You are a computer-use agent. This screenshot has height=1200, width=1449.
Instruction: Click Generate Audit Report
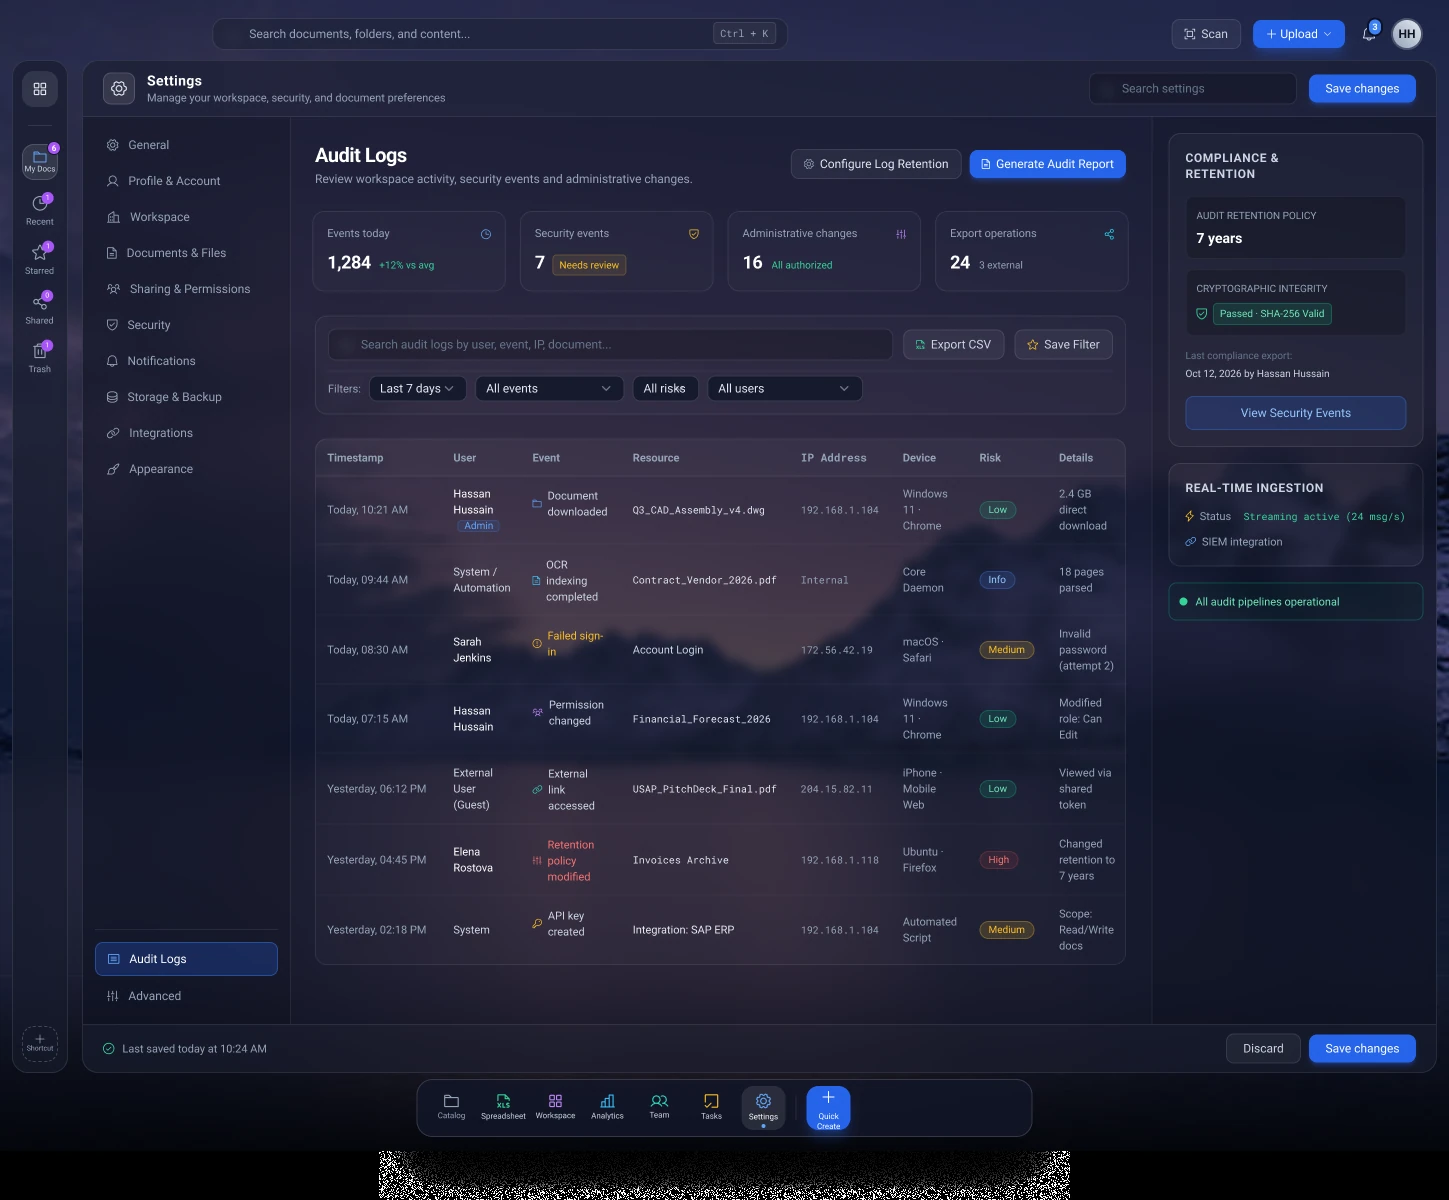[x=1047, y=164]
